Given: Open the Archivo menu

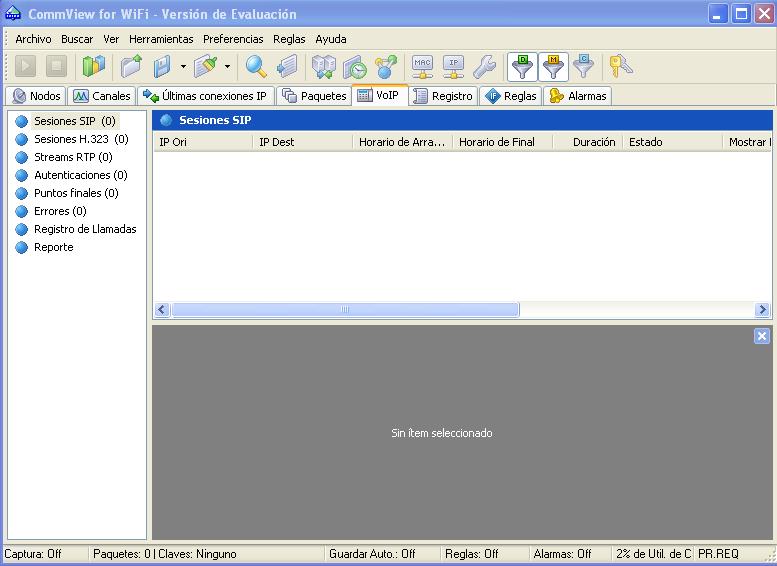Looking at the screenshot, I should coord(33,39).
